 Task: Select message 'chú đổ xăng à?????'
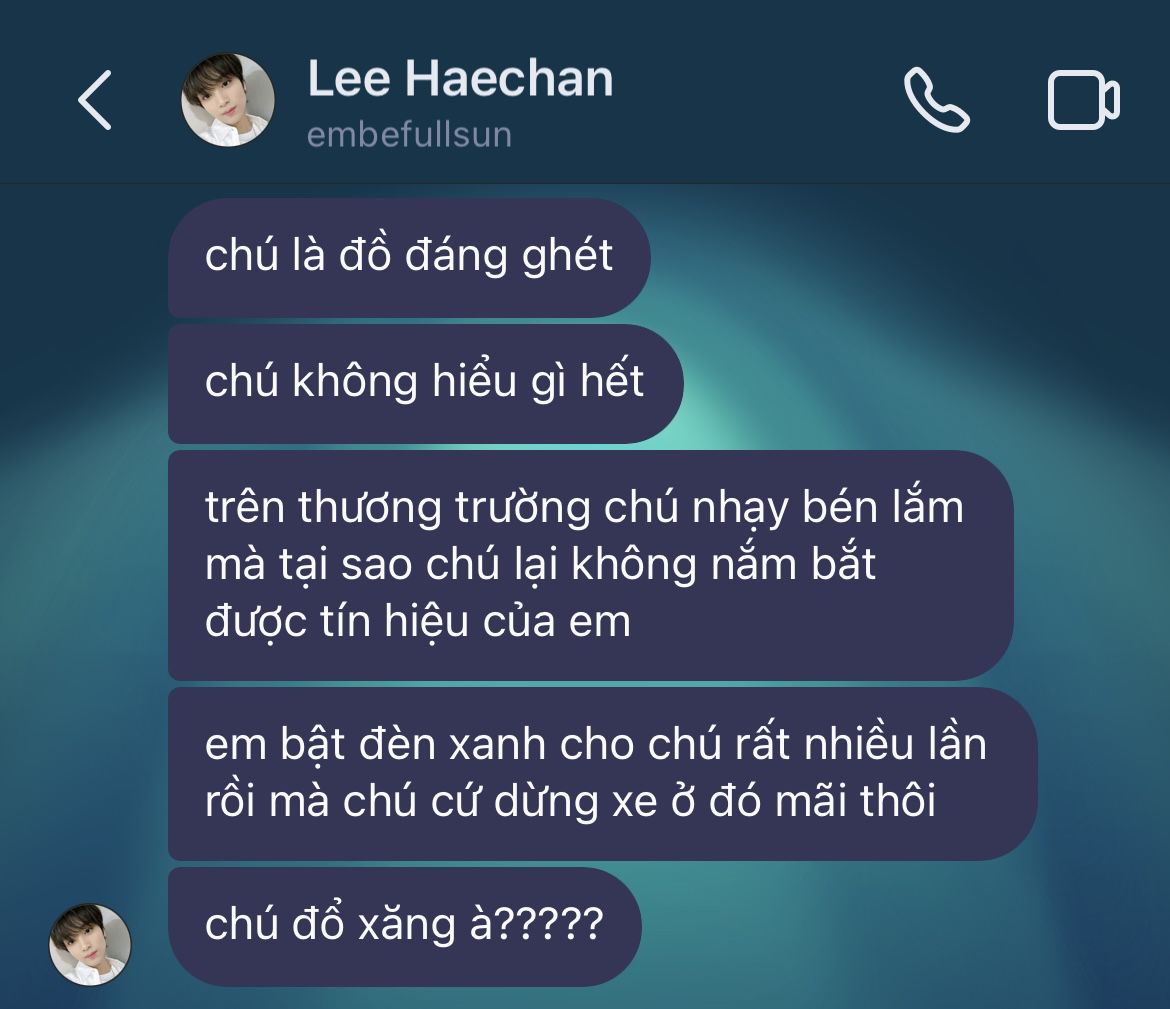pyautogui.click(x=404, y=926)
